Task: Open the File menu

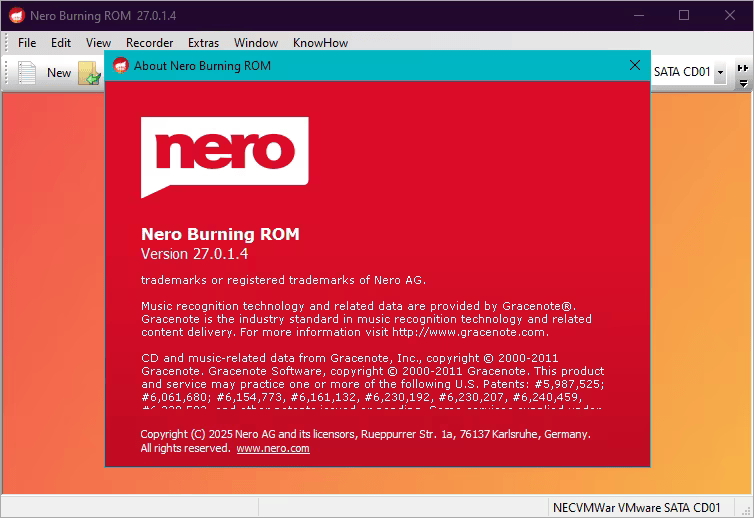Action: coord(27,43)
